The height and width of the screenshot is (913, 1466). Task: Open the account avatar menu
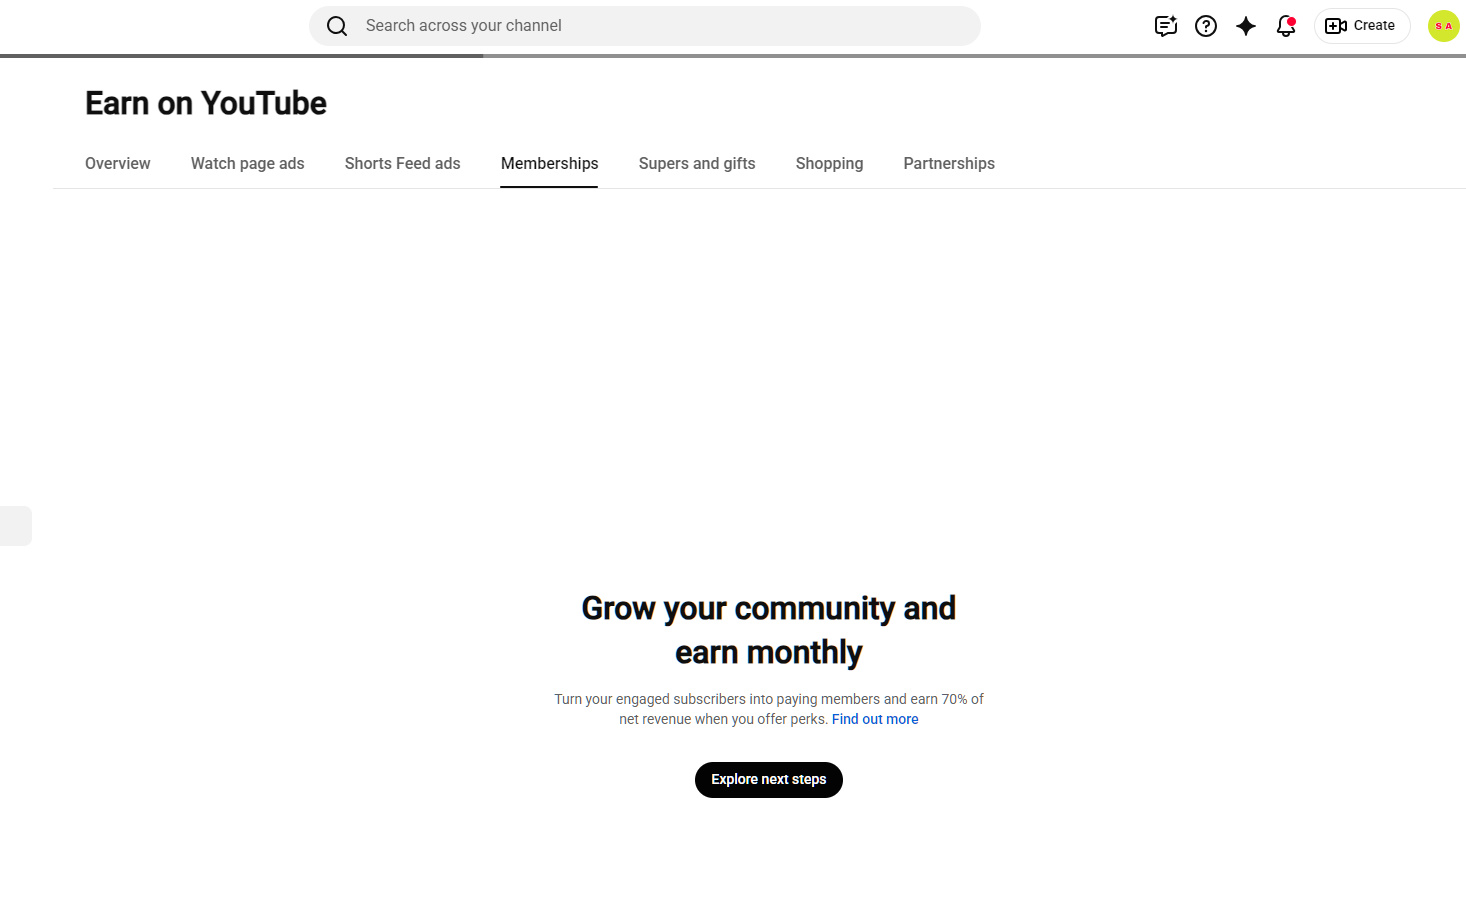point(1443,26)
